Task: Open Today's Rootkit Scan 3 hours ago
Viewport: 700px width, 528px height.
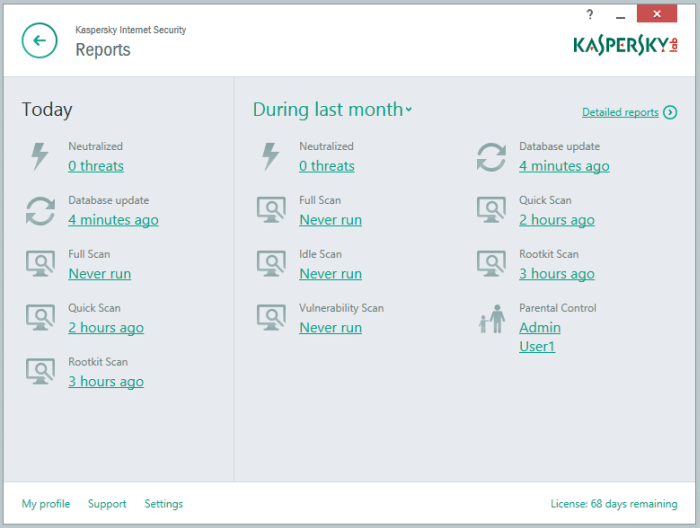Action: (x=106, y=382)
